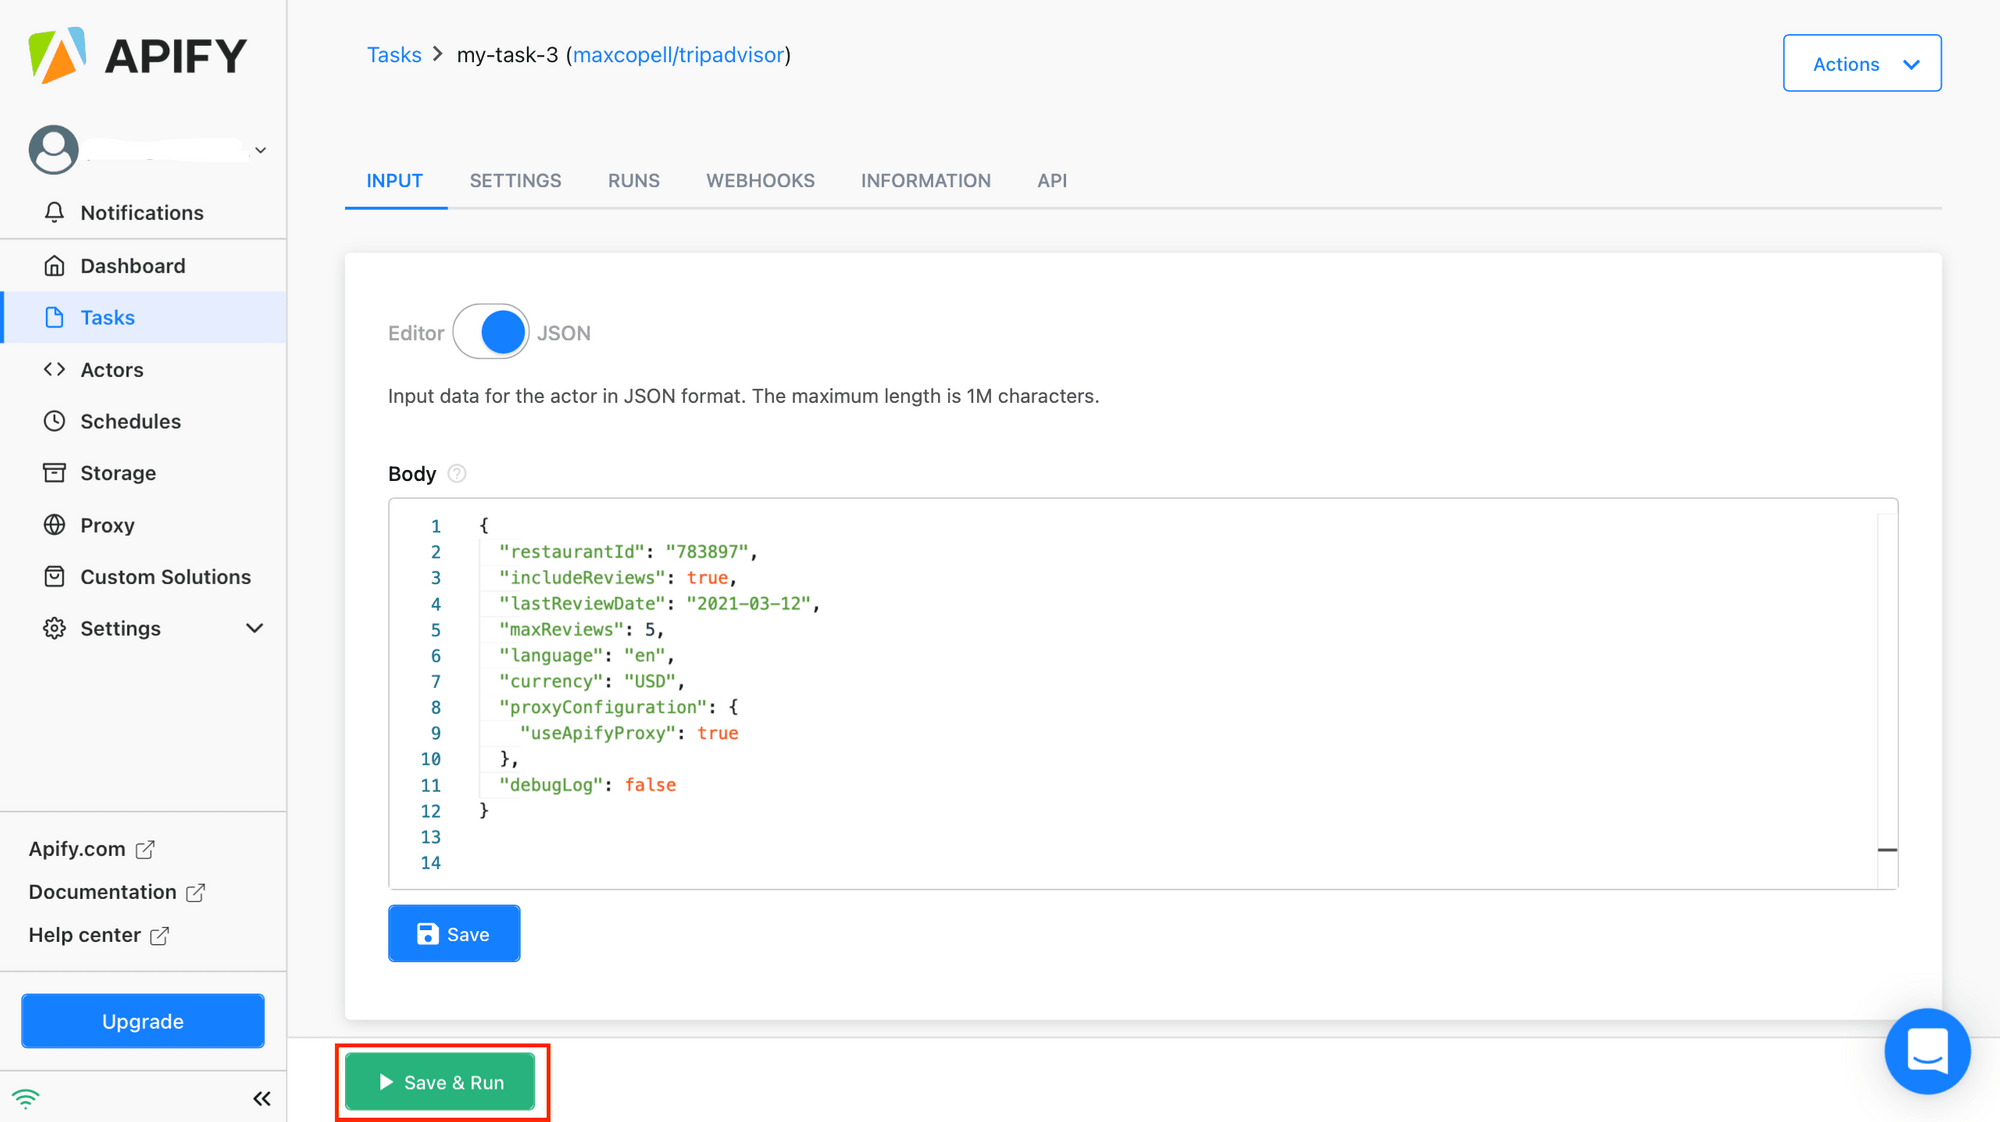Click the Save button
The height and width of the screenshot is (1122, 2000).
[x=454, y=933]
